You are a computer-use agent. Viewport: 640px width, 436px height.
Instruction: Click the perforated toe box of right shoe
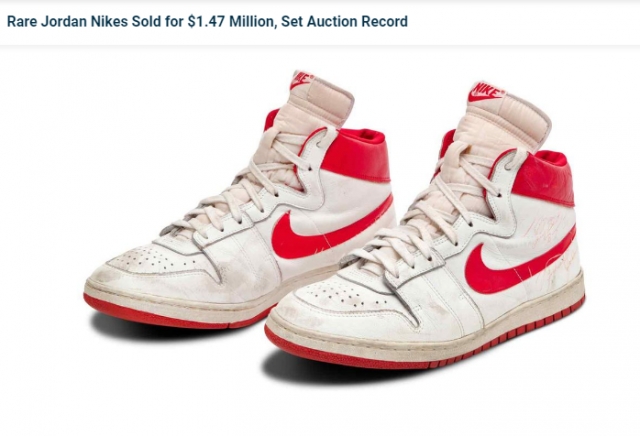[341, 295]
